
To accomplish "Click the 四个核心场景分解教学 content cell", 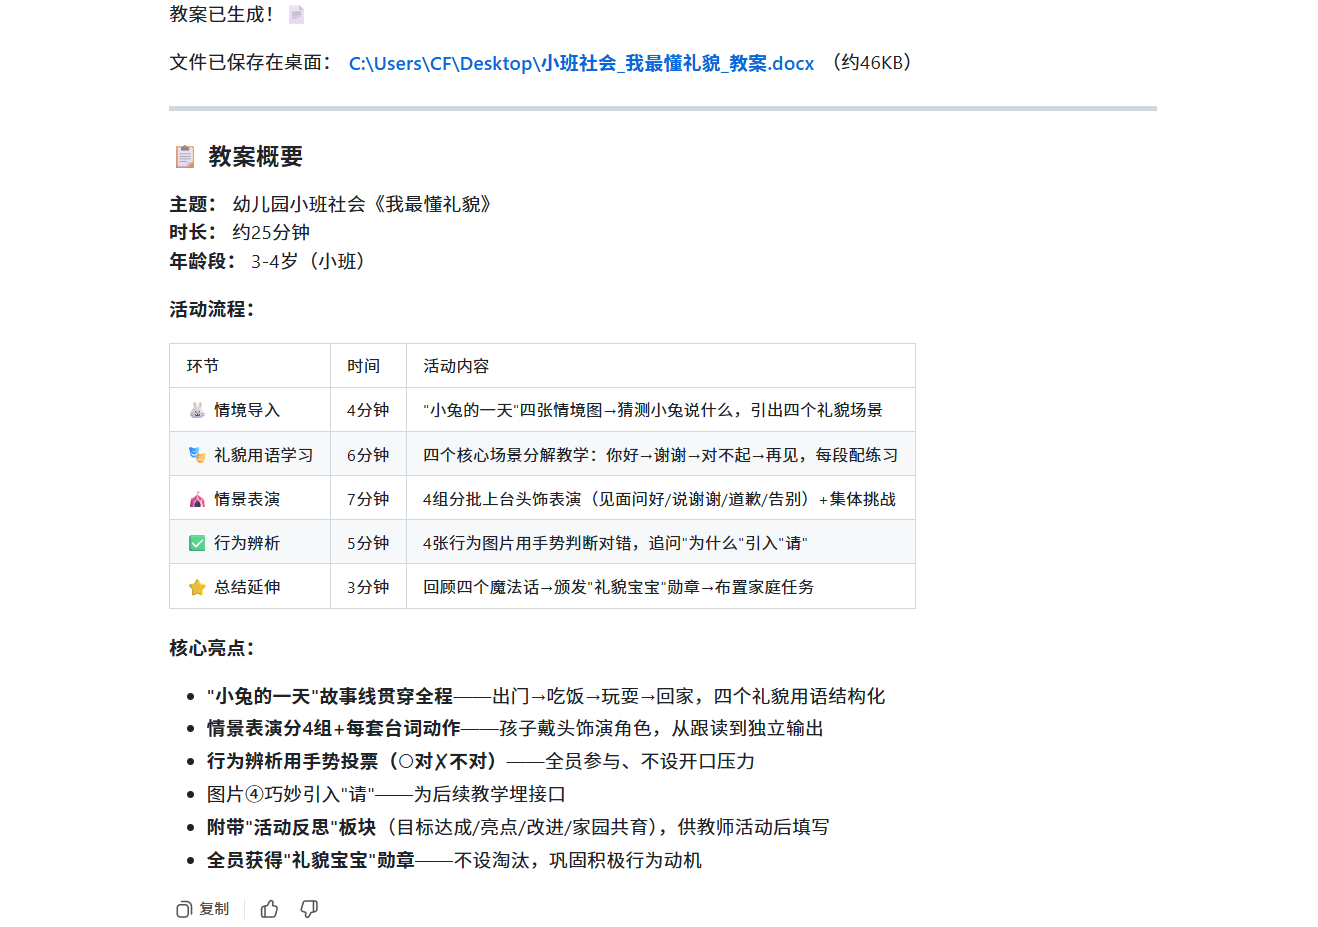I will pyautogui.click(x=660, y=455).
